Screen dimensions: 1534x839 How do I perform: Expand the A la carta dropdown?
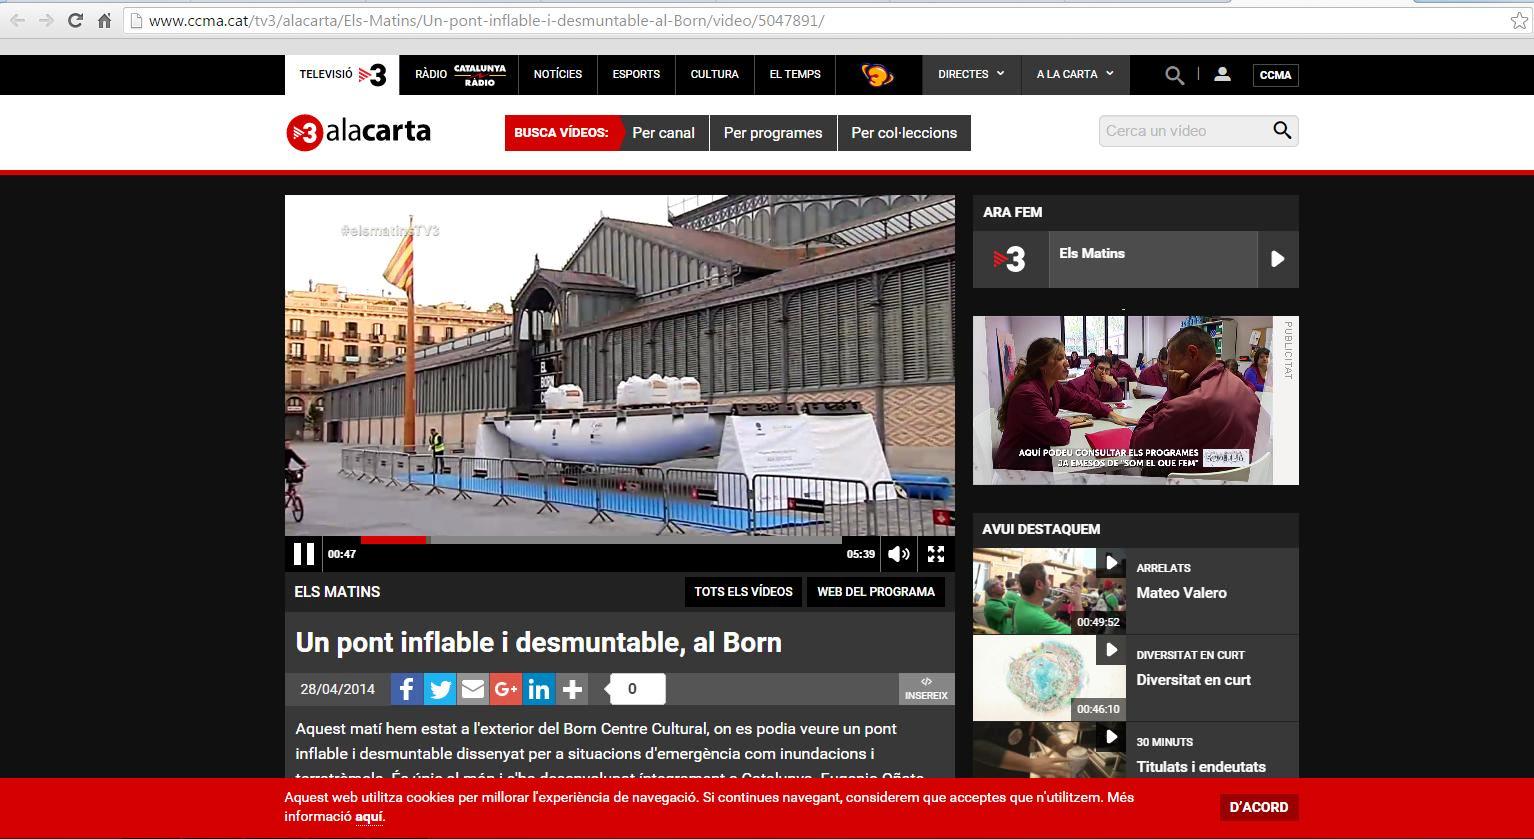(1075, 75)
